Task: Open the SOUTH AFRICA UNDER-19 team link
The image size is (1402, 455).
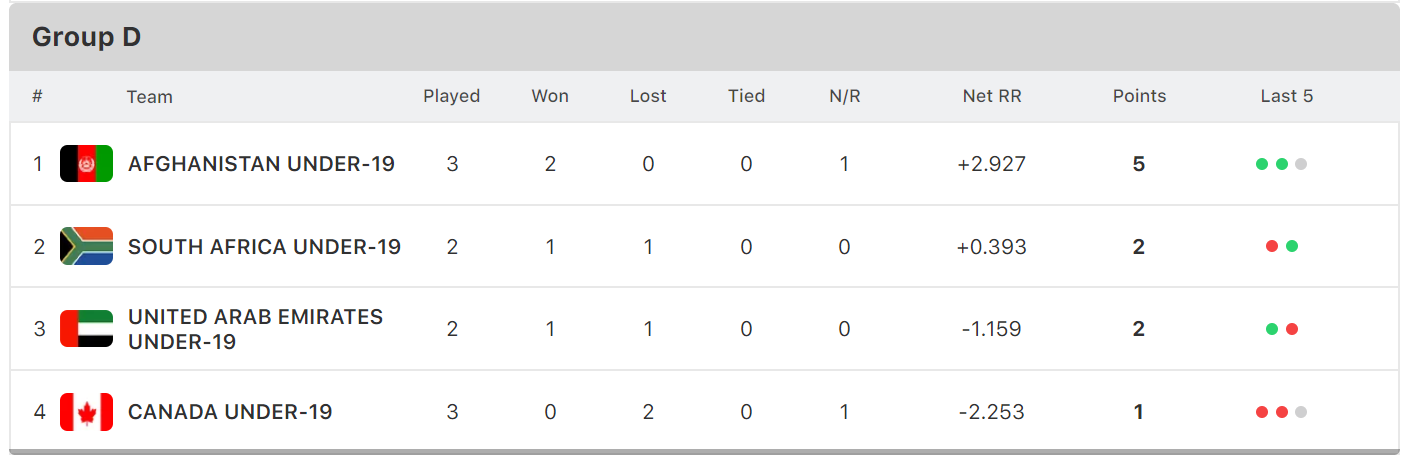Action: (x=264, y=247)
